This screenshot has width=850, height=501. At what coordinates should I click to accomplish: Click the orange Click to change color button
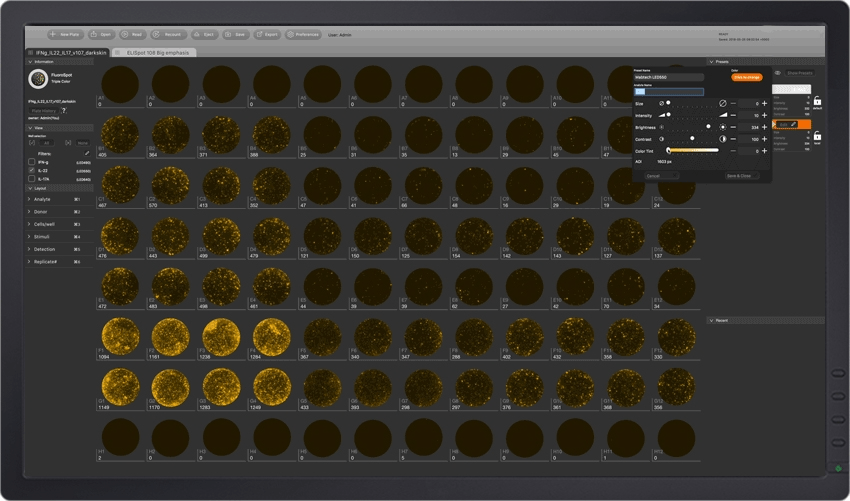[747, 76]
